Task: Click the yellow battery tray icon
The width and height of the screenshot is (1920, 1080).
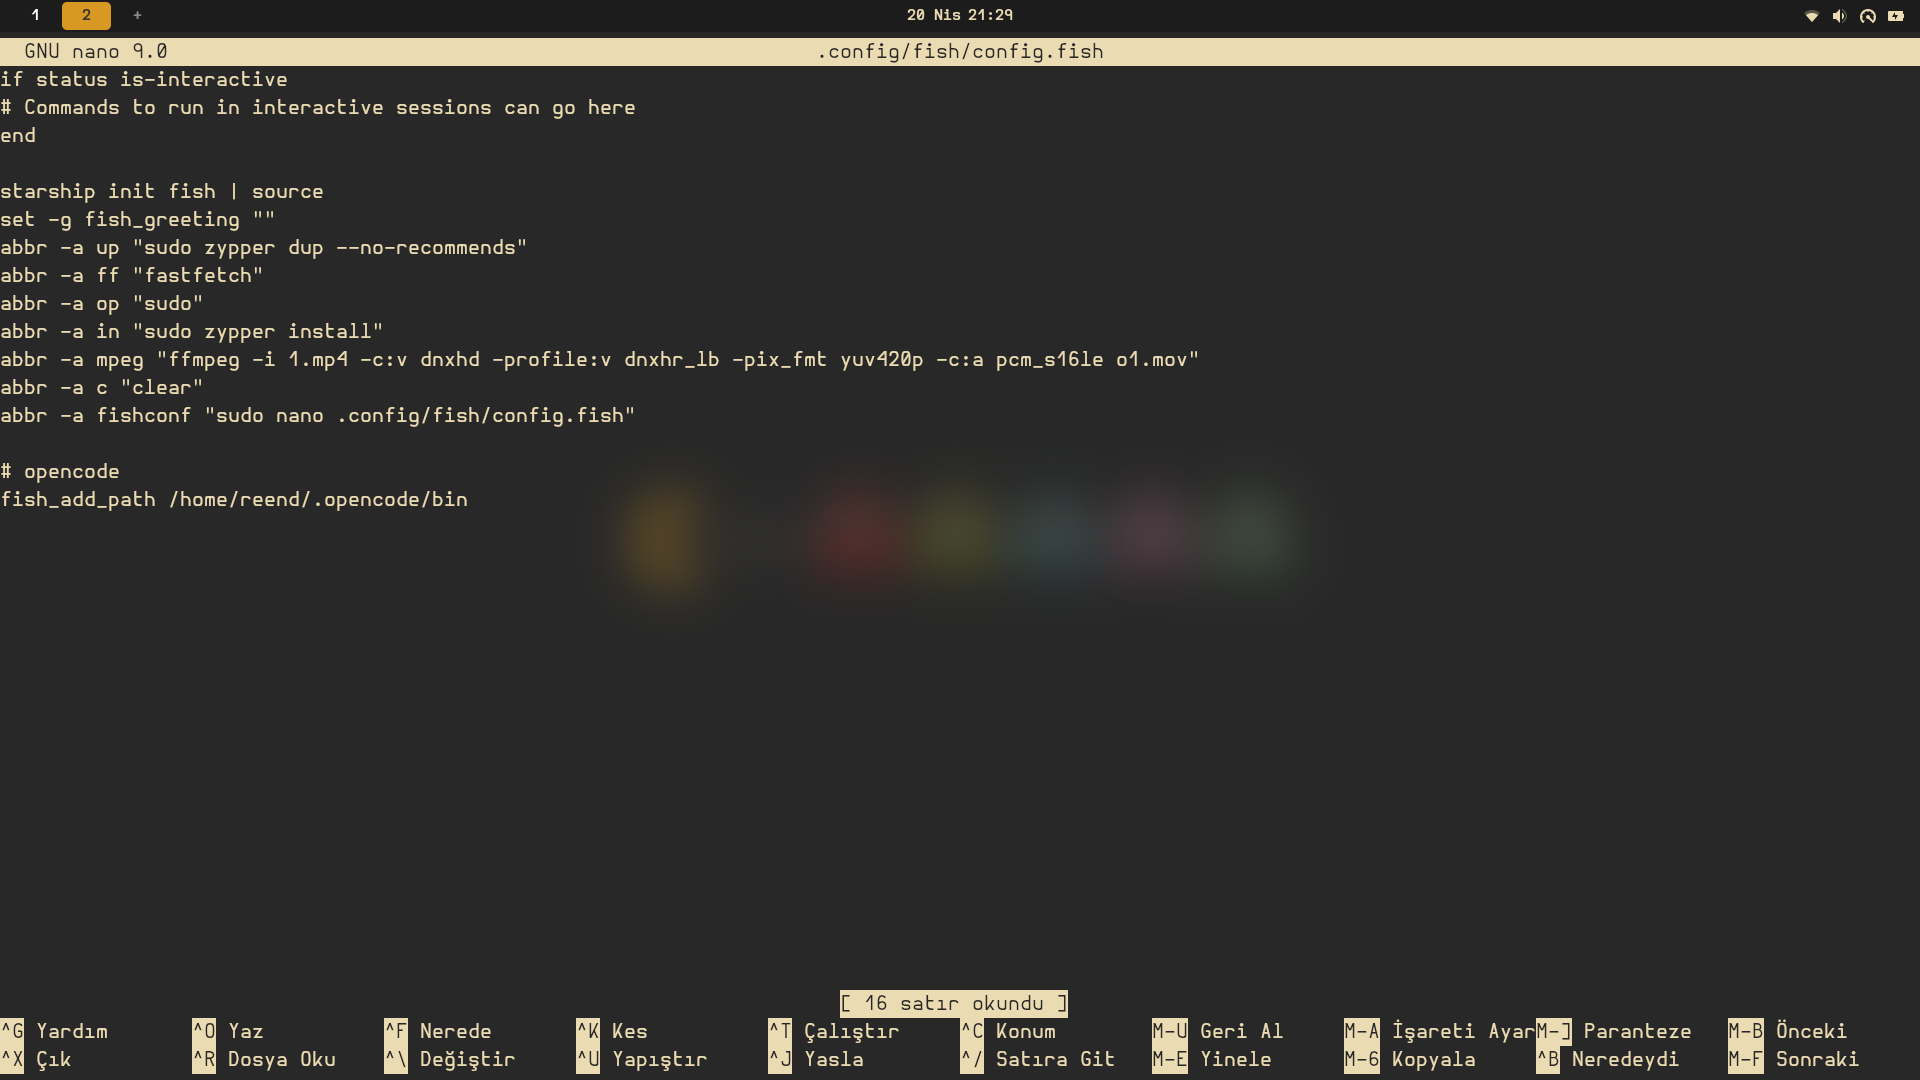Action: coord(1895,16)
